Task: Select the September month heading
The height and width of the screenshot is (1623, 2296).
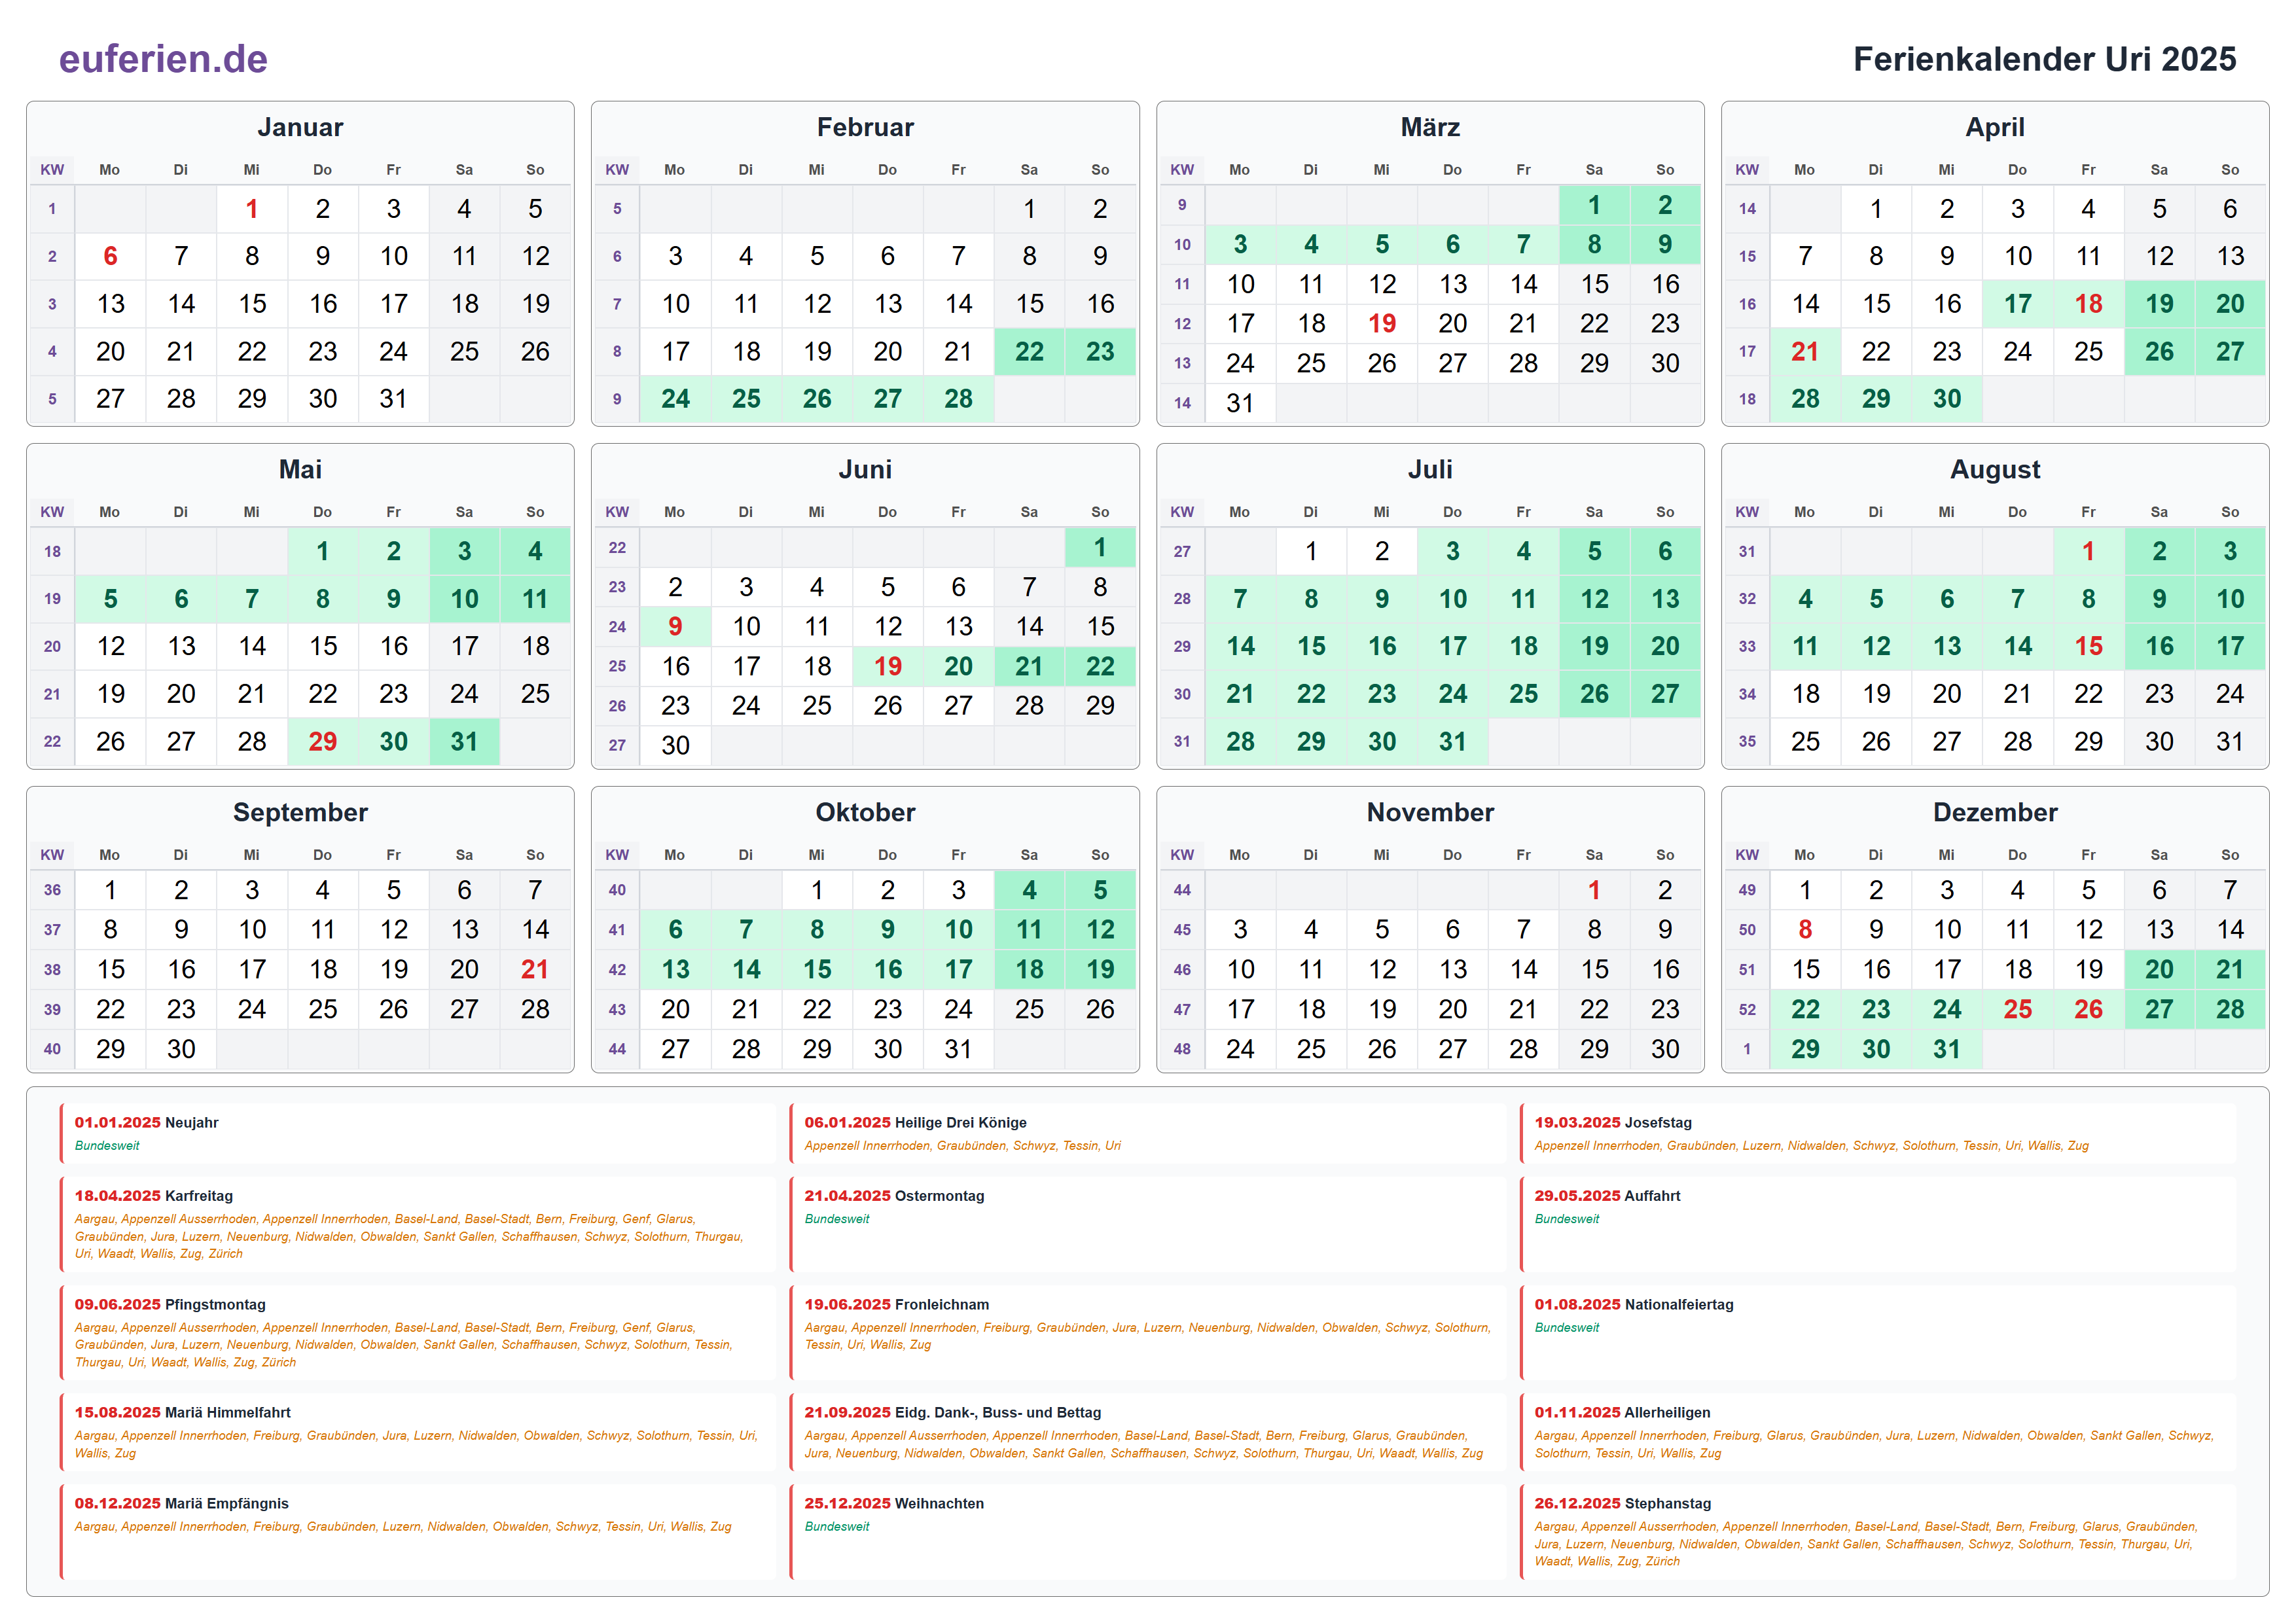Action: tap(300, 812)
